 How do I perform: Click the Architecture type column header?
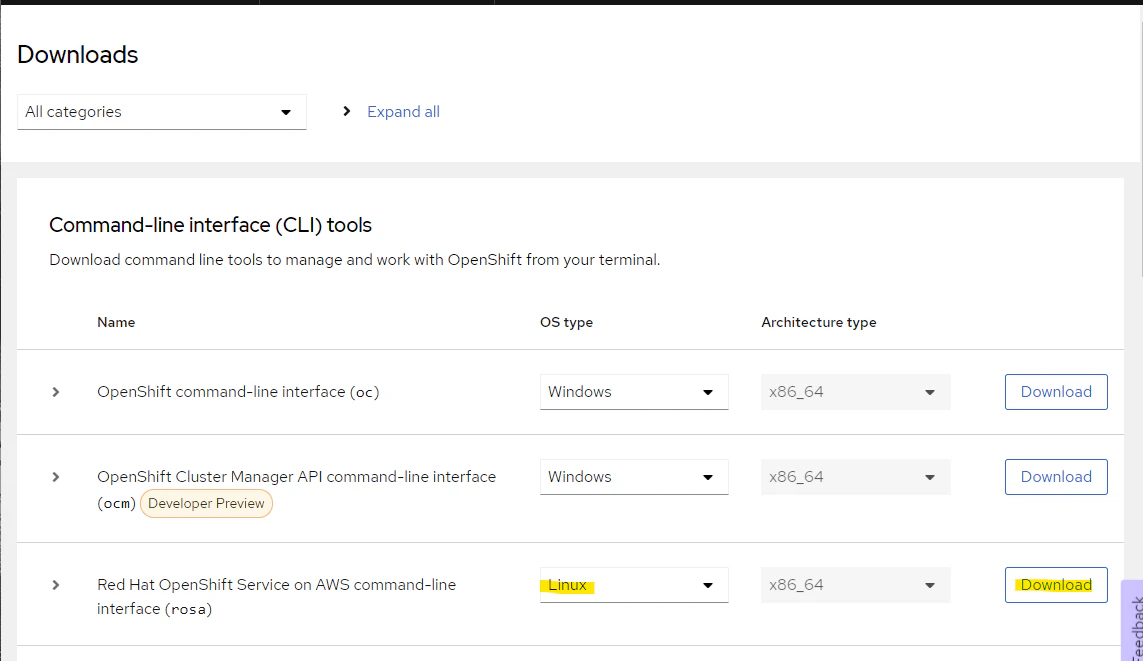coord(819,322)
